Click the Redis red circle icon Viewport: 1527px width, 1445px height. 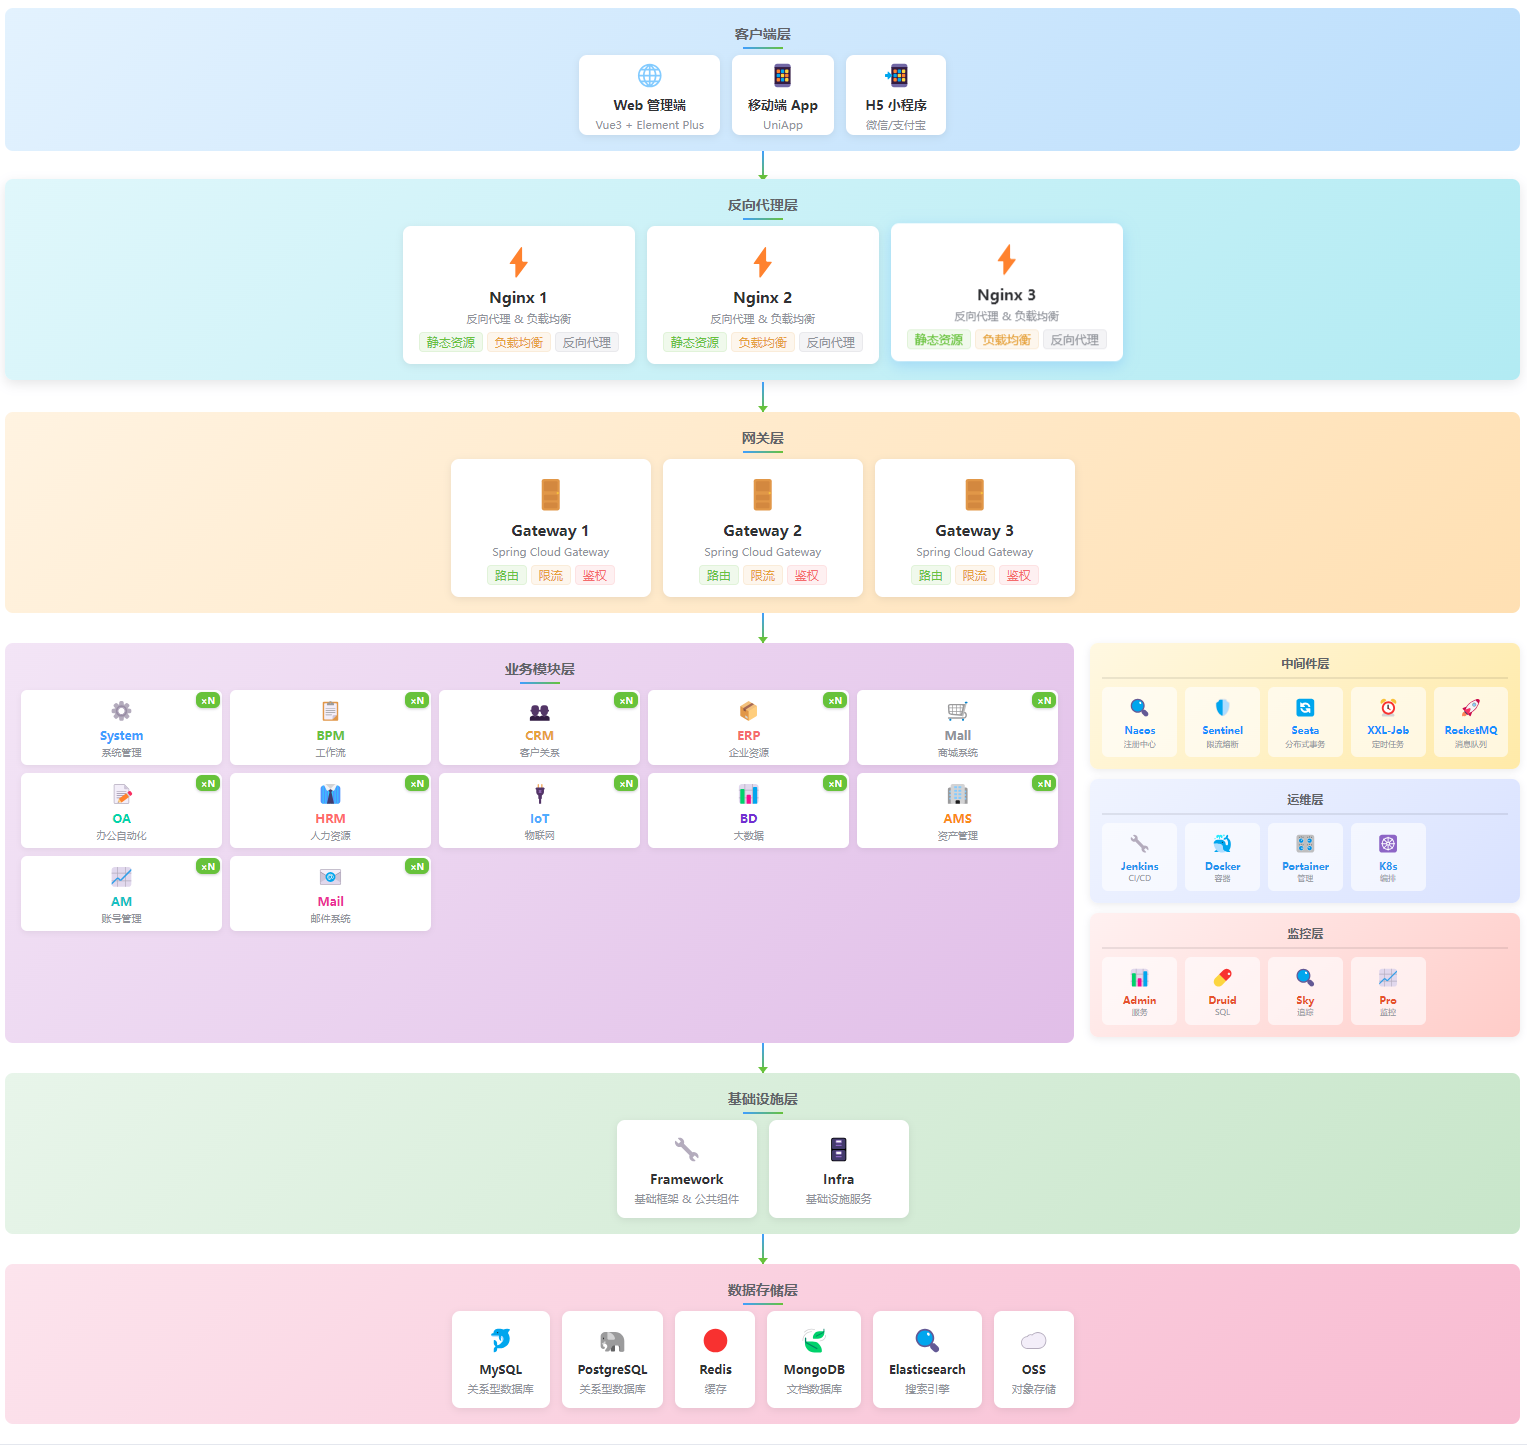(x=715, y=1340)
